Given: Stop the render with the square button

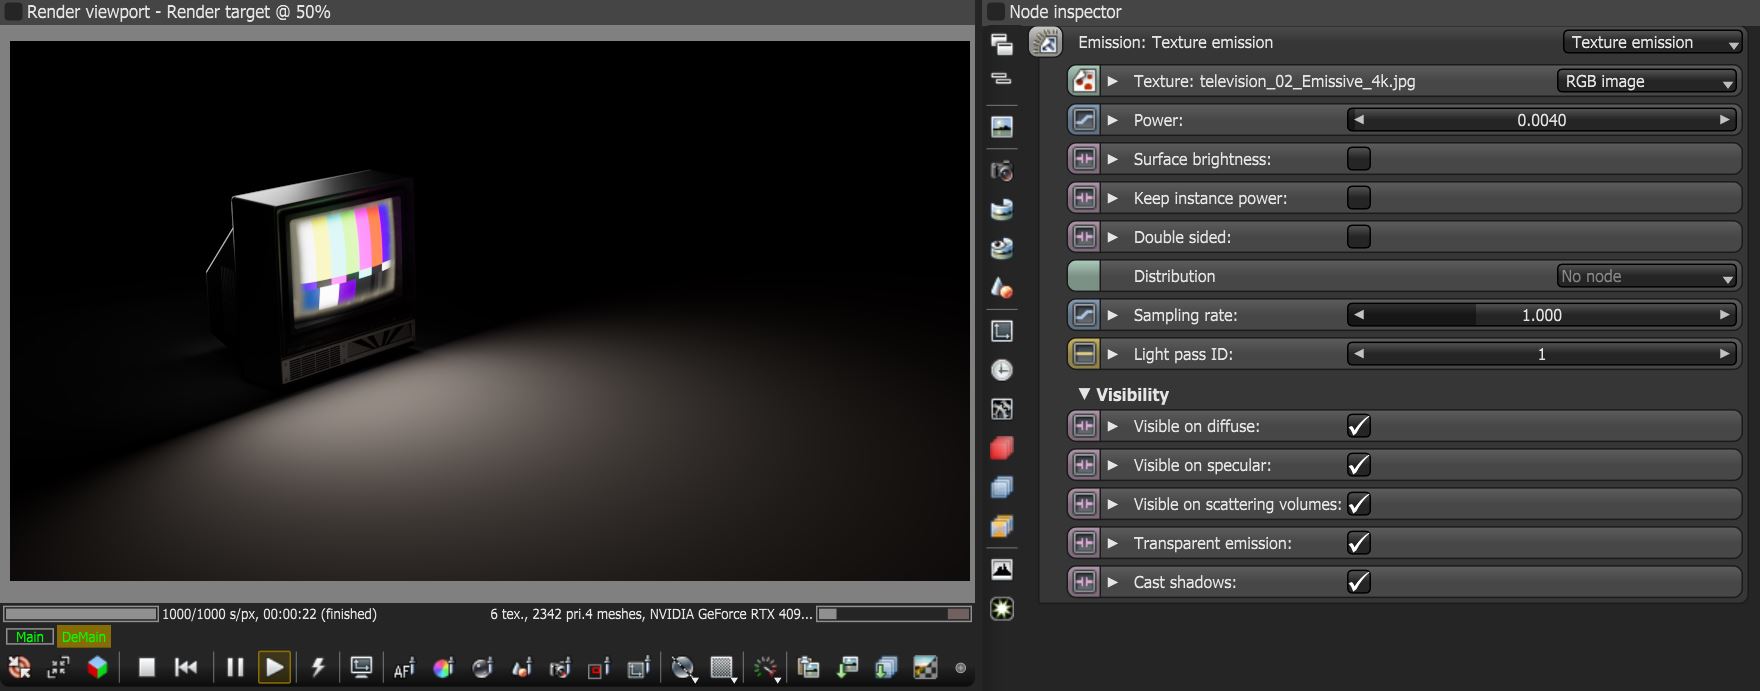Looking at the screenshot, I should 146,667.
